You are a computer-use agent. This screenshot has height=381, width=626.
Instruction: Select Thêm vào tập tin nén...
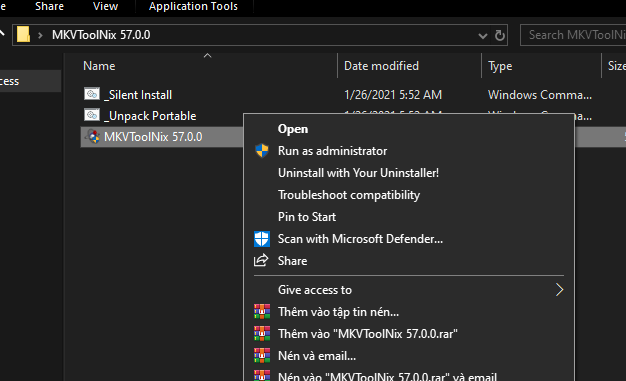(x=338, y=312)
